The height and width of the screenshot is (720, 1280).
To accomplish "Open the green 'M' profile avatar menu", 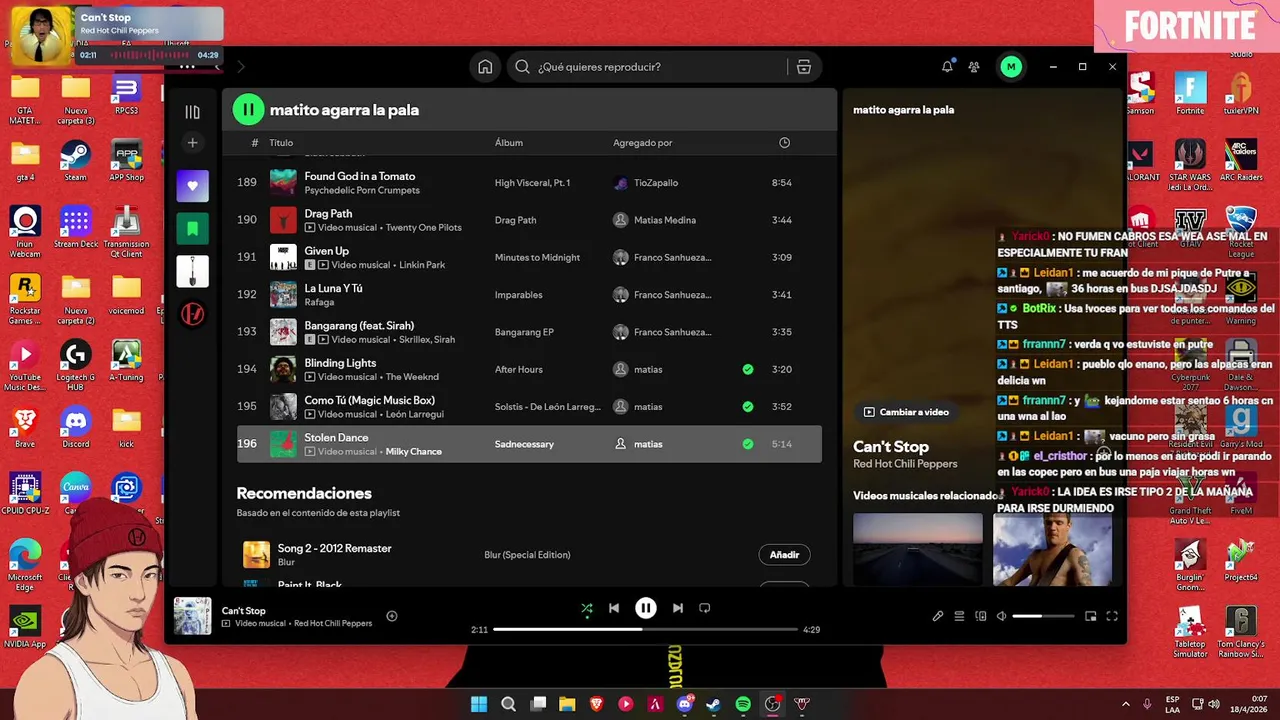I will 1011,67.
